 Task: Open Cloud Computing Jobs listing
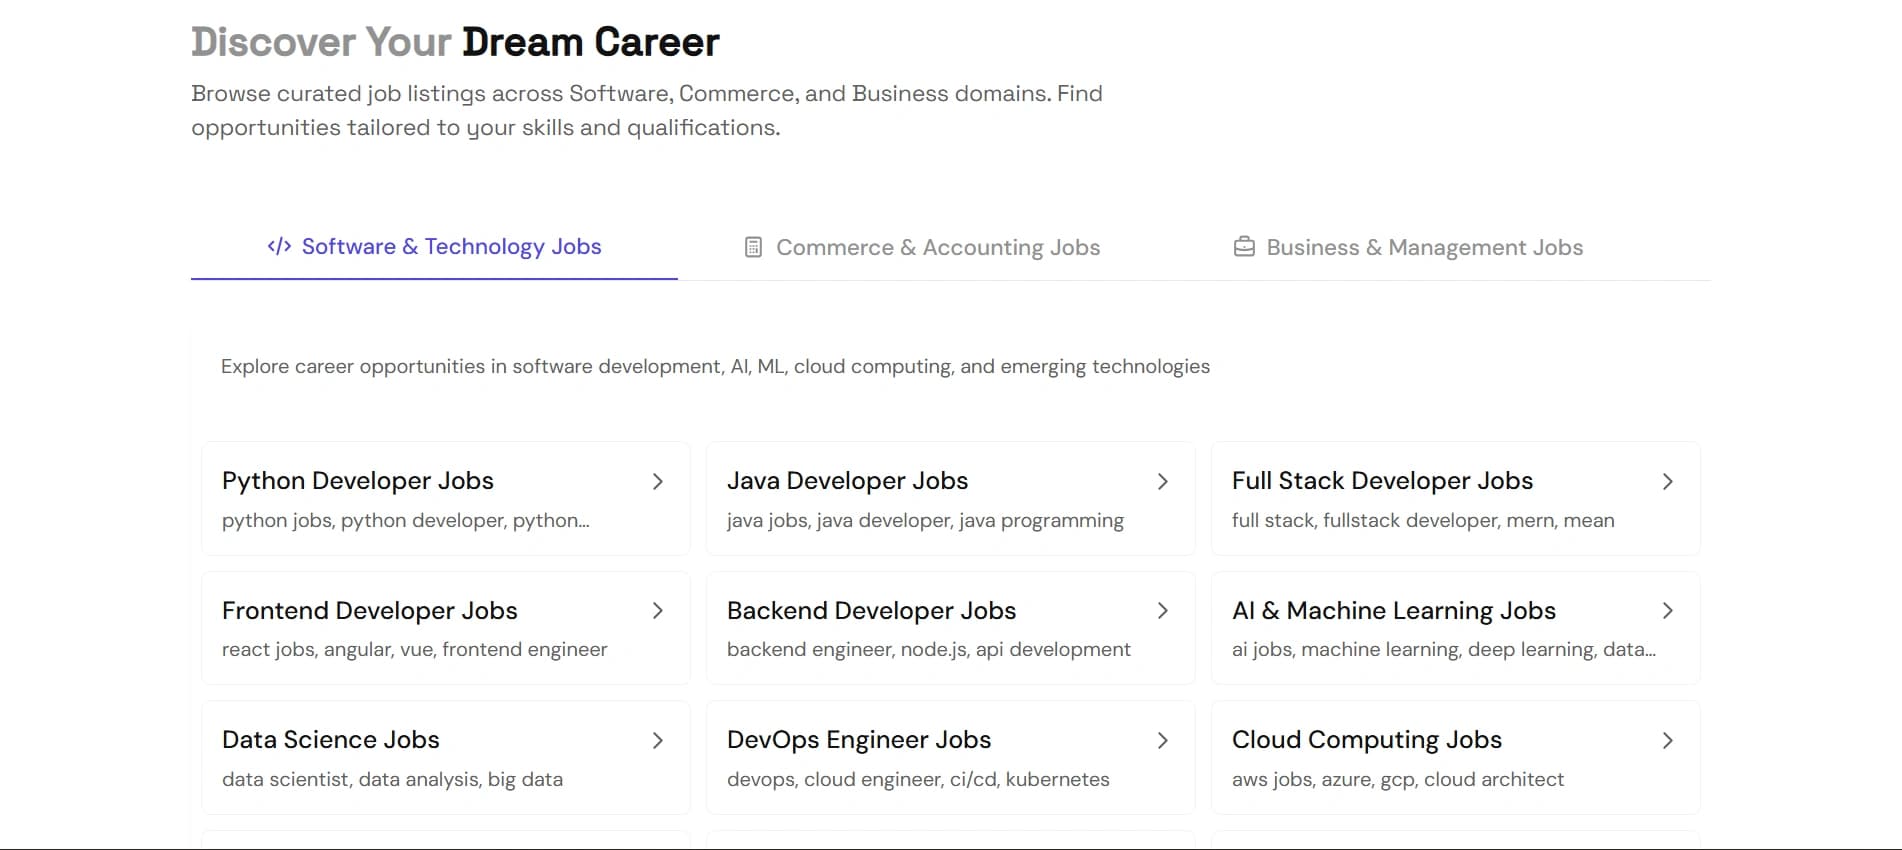point(1456,757)
